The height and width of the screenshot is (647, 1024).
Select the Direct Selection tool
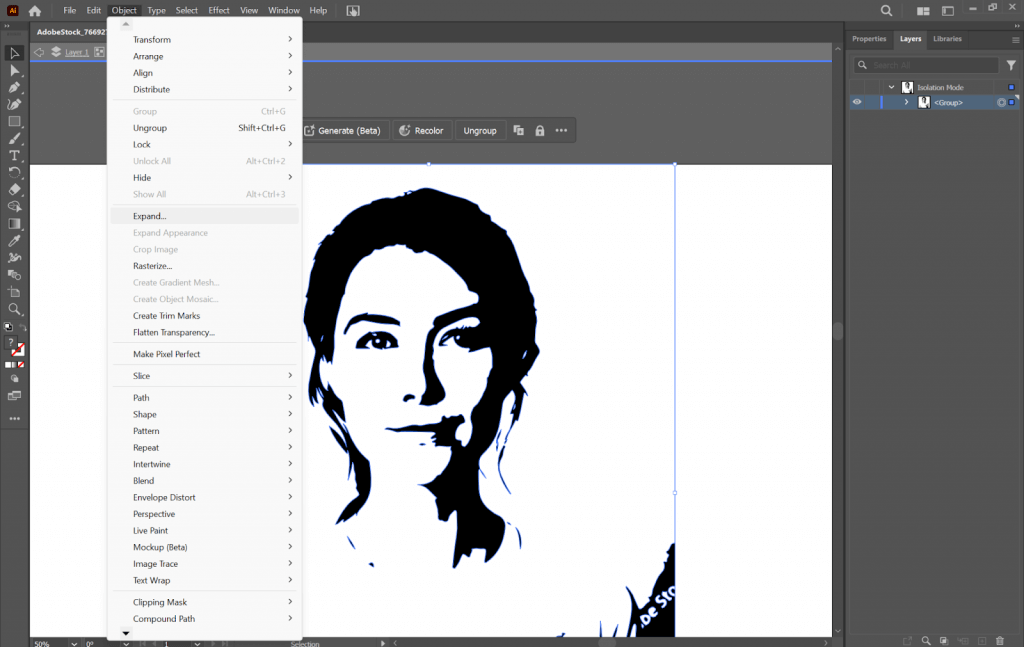click(14, 71)
